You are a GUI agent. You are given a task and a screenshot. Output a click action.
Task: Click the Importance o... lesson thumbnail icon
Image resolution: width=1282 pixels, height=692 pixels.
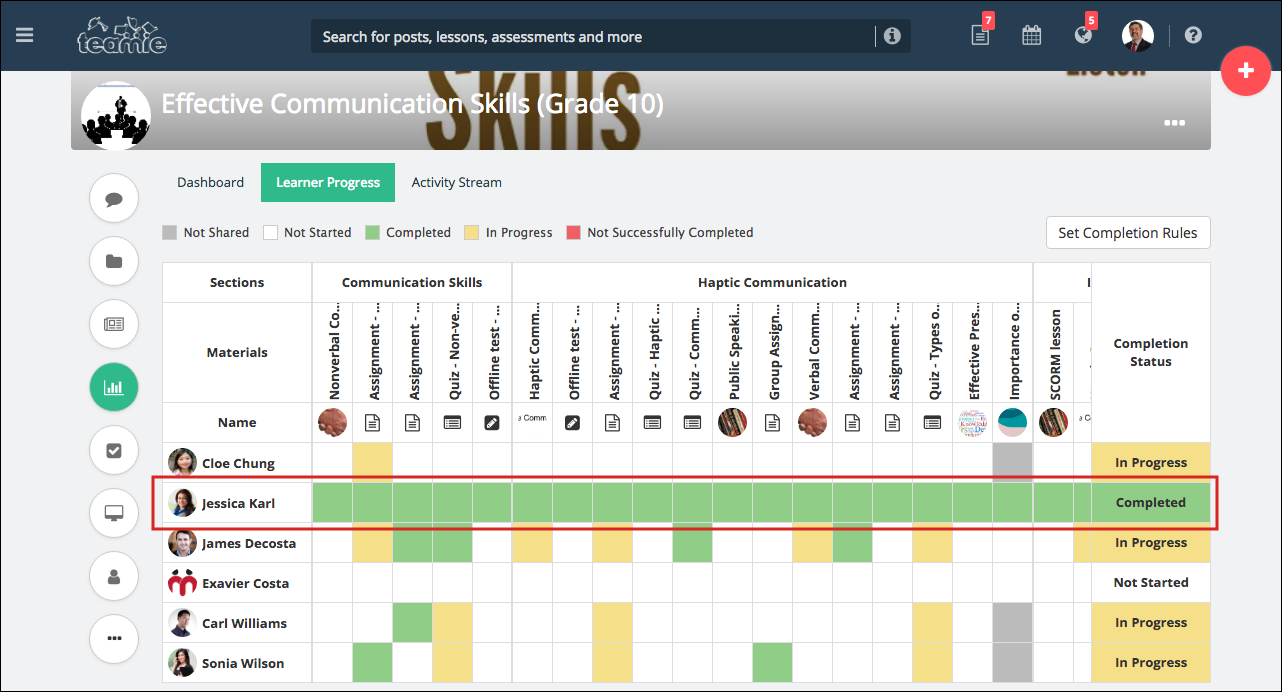click(x=1012, y=423)
